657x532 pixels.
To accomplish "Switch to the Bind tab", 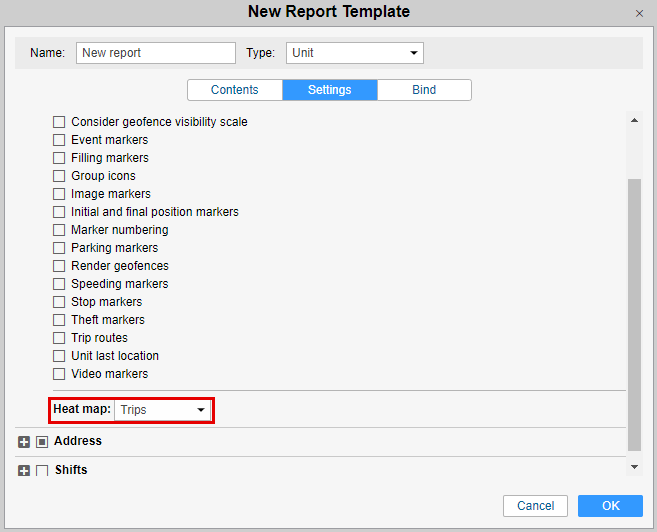I will (x=424, y=90).
